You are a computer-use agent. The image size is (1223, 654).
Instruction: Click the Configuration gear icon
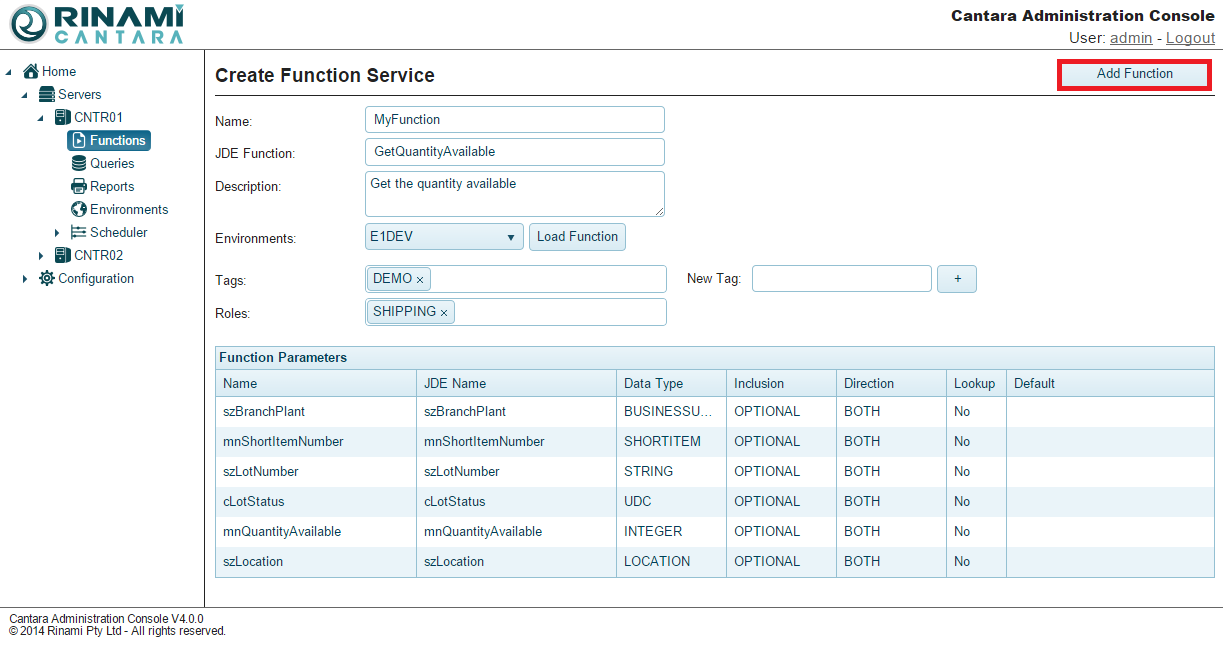click(47, 278)
